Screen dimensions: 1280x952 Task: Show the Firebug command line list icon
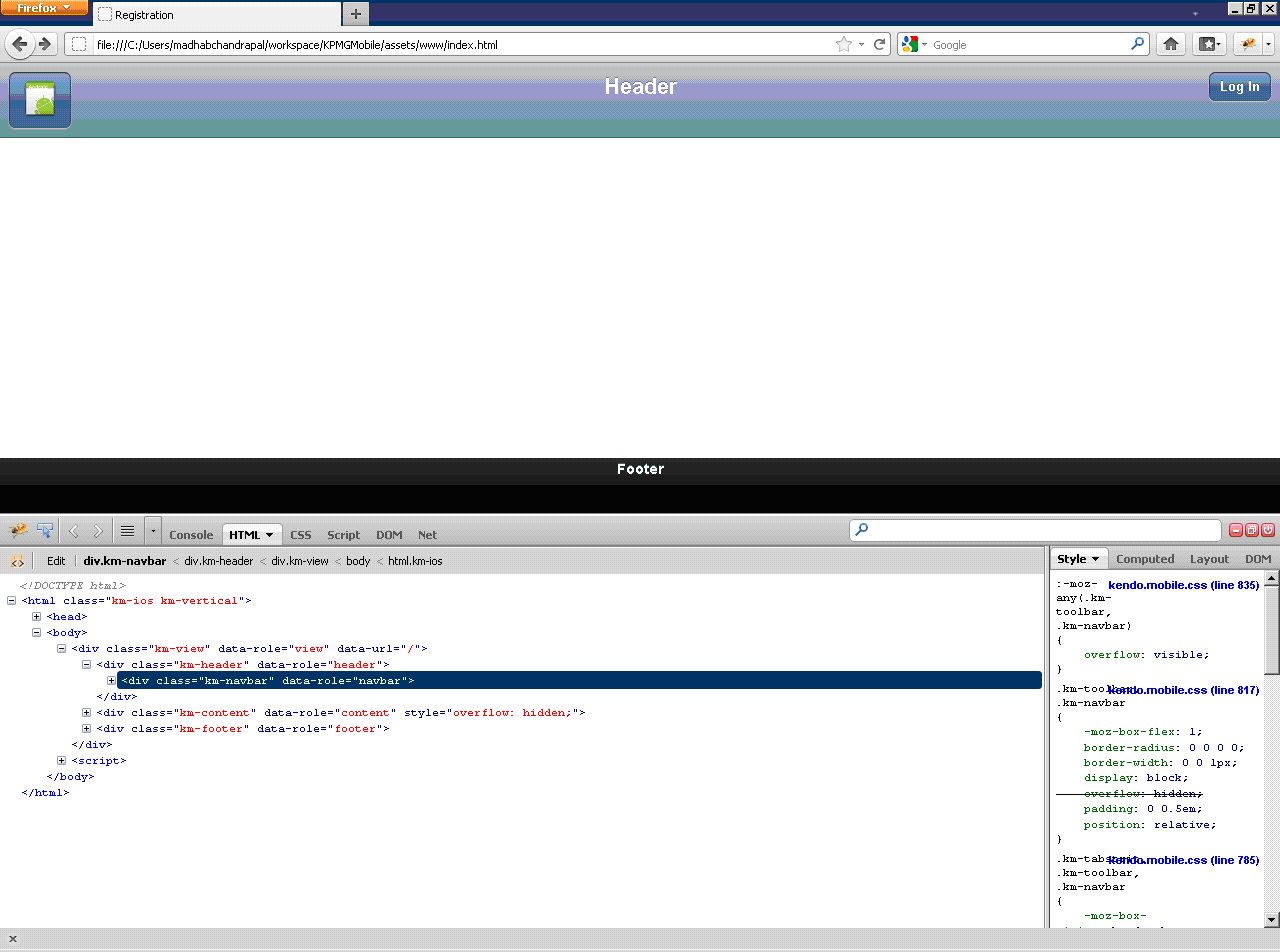coord(127,531)
